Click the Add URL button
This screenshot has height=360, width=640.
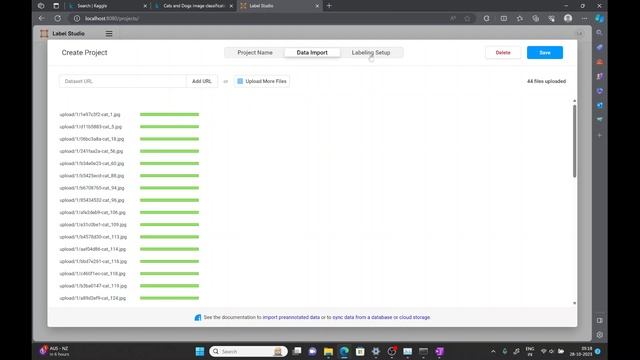pyautogui.click(x=202, y=81)
